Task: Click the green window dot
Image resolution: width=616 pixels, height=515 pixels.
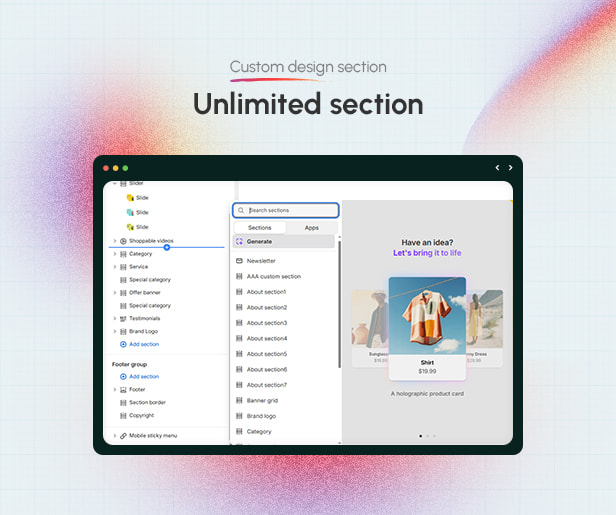Action: coord(125,168)
